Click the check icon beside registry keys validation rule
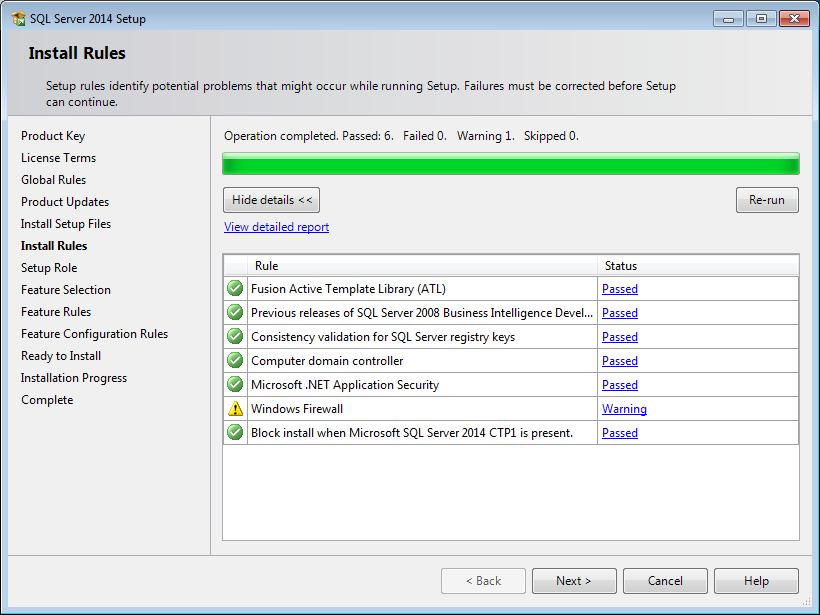Screen dimensions: 820x615 pos(234,336)
